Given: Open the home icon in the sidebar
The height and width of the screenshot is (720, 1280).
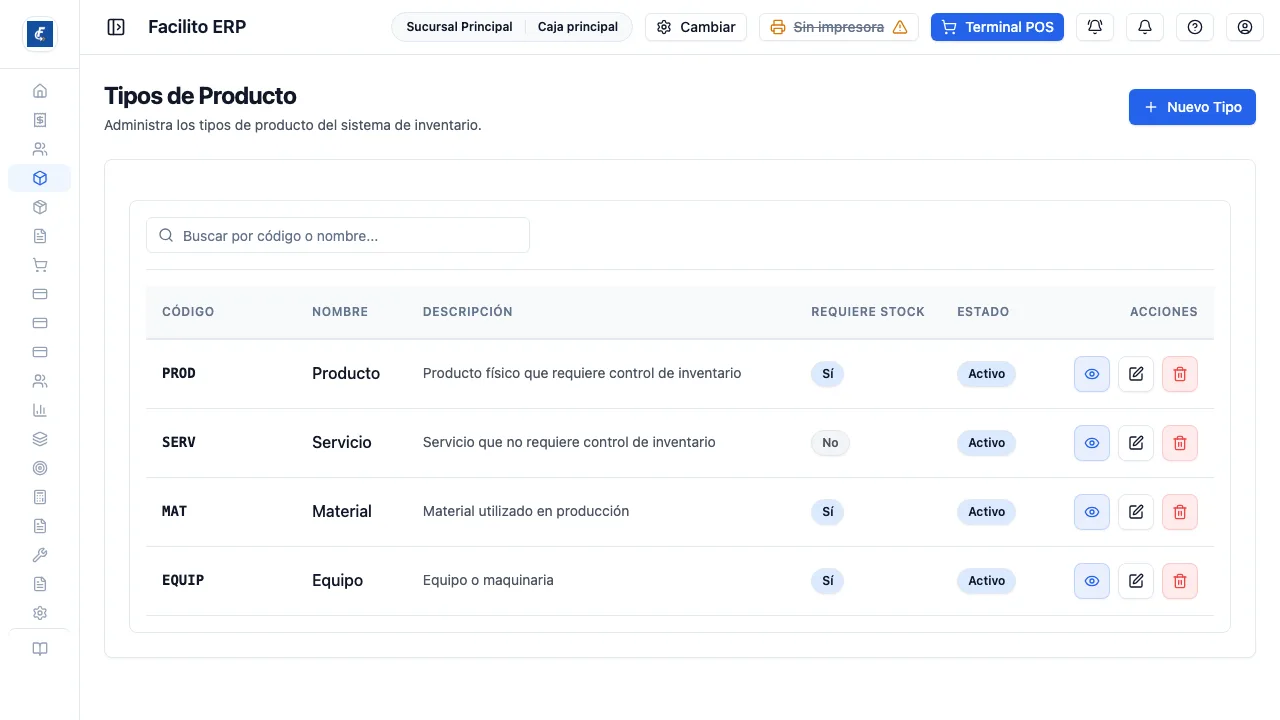Looking at the screenshot, I should pyautogui.click(x=40, y=91).
